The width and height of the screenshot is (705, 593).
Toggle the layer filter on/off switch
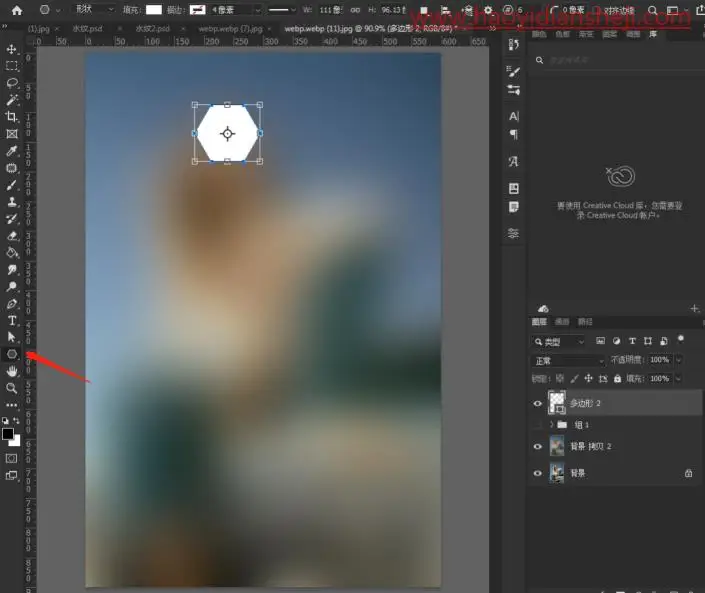(x=681, y=339)
